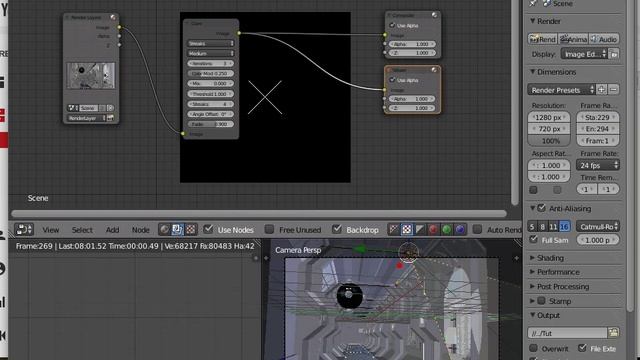Select the Material nodes tree type icon
The width and height of the screenshot is (640, 360).
tap(164, 229)
